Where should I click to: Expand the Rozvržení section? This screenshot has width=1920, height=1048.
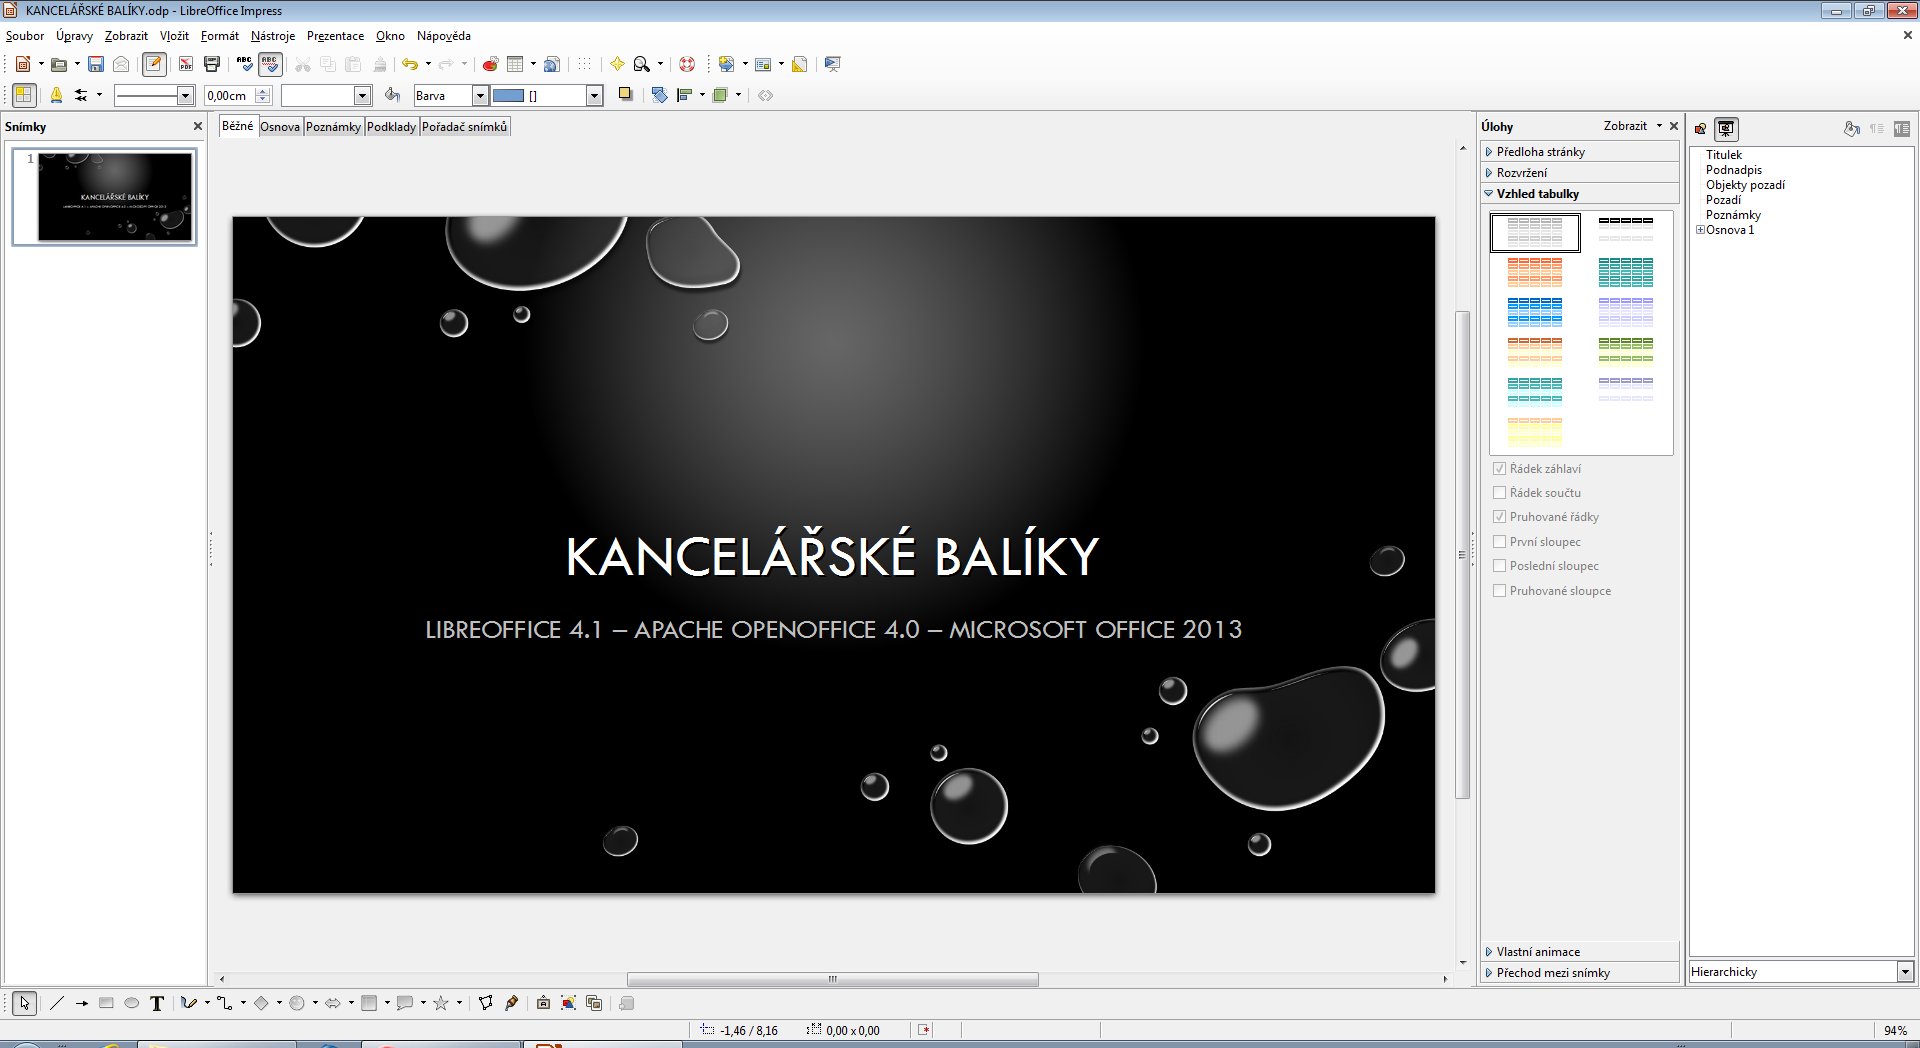click(x=1579, y=173)
